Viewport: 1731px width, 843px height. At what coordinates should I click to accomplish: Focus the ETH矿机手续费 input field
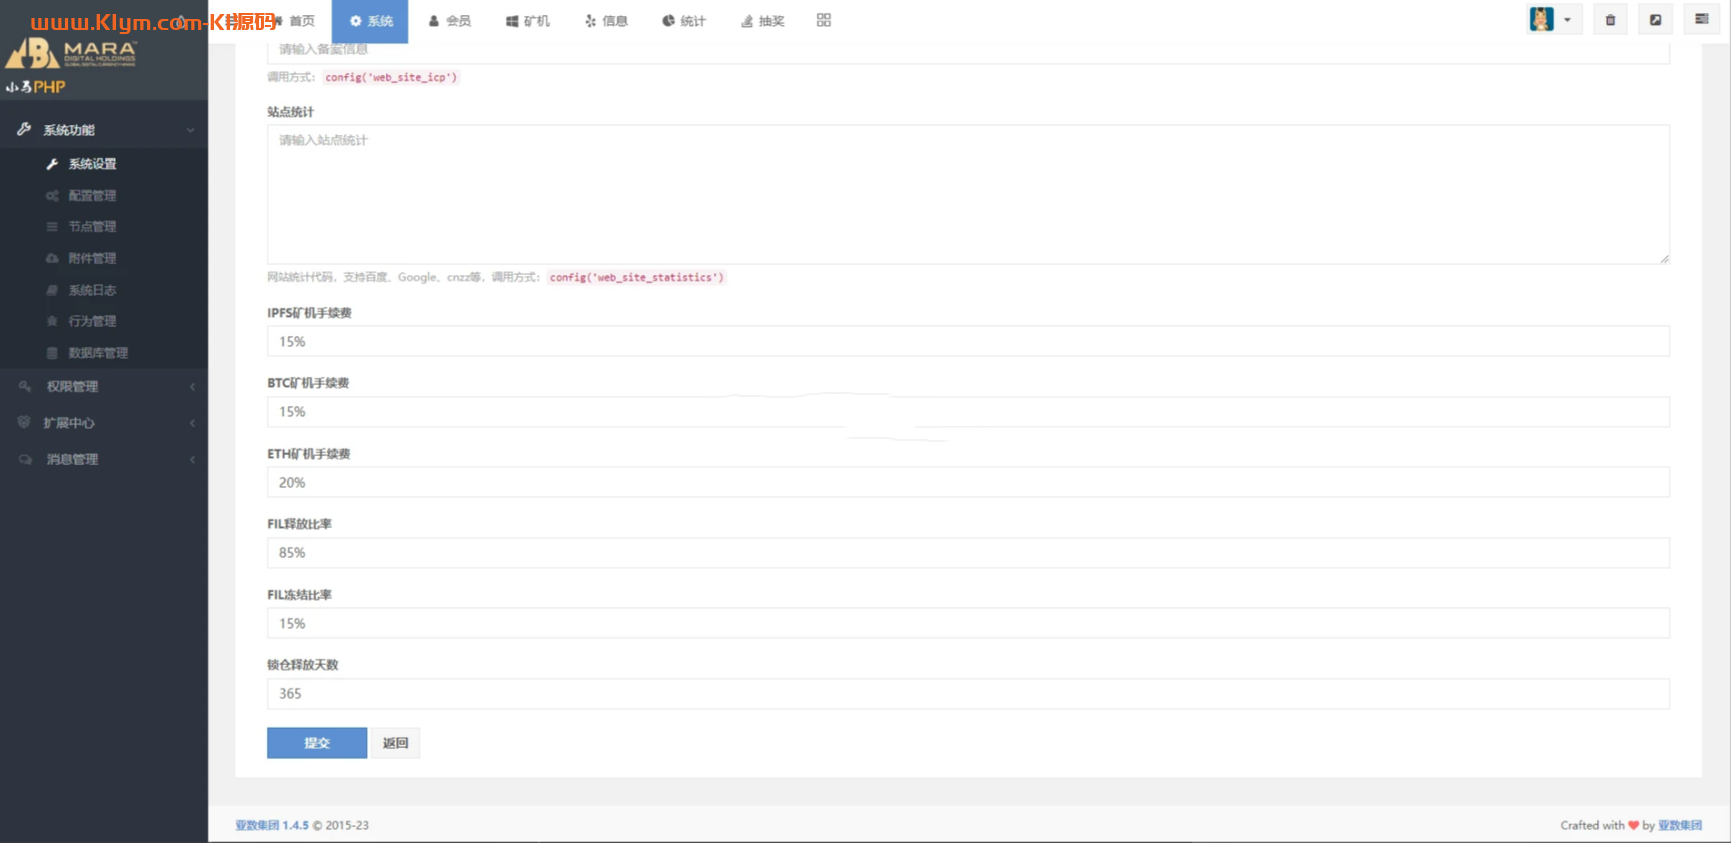(x=968, y=483)
